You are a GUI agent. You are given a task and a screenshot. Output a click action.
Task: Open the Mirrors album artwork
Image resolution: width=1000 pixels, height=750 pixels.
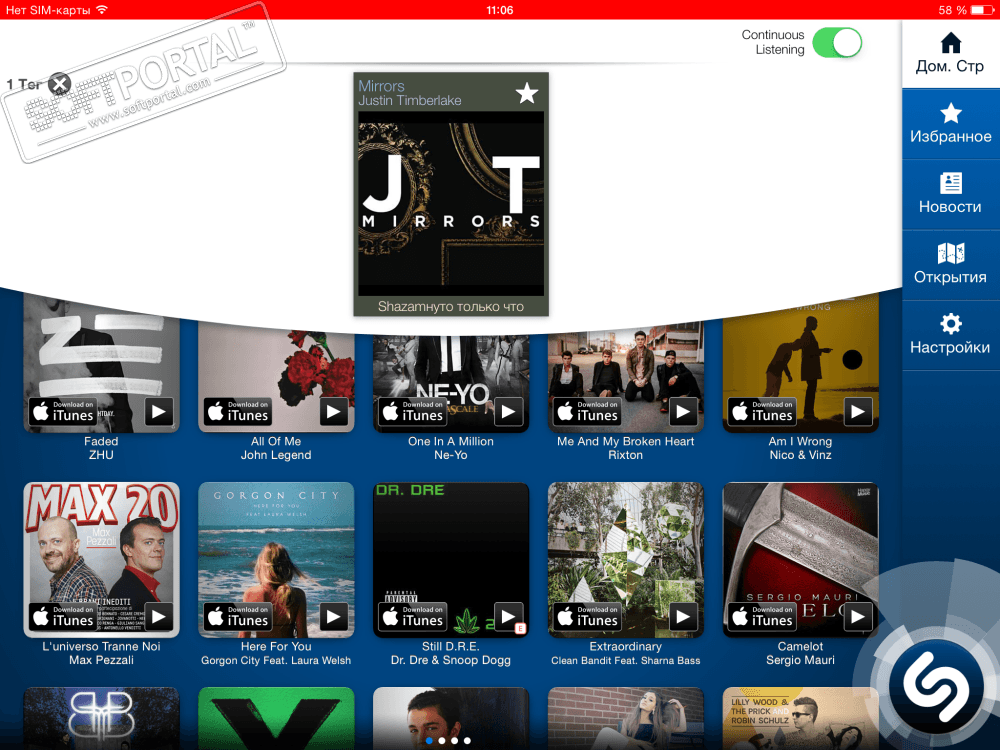(451, 203)
